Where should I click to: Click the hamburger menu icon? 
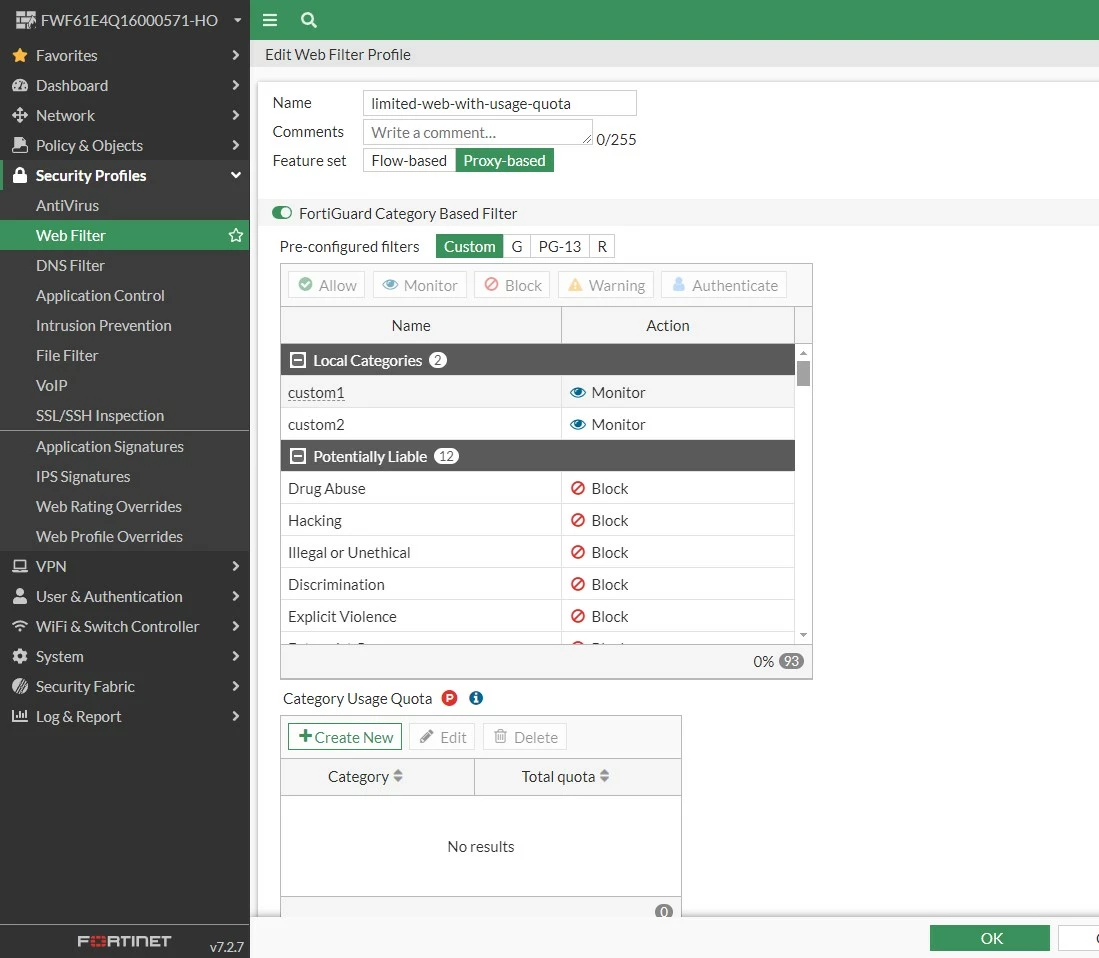pyautogui.click(x=270, y=20)
